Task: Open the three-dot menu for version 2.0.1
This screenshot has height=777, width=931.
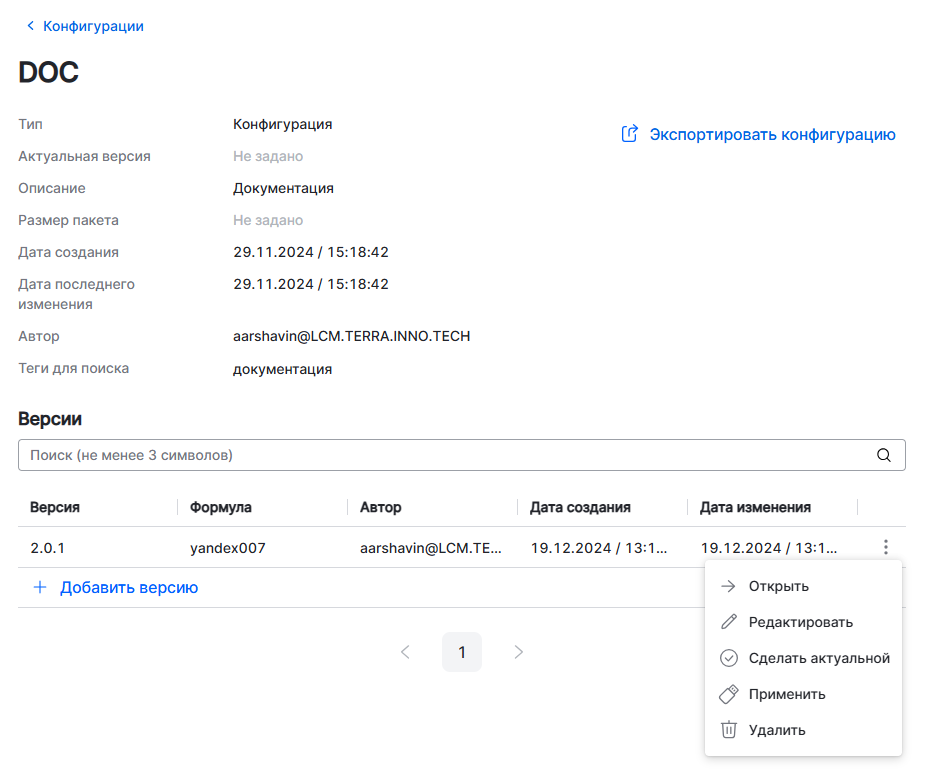Action: coord(885,547)
